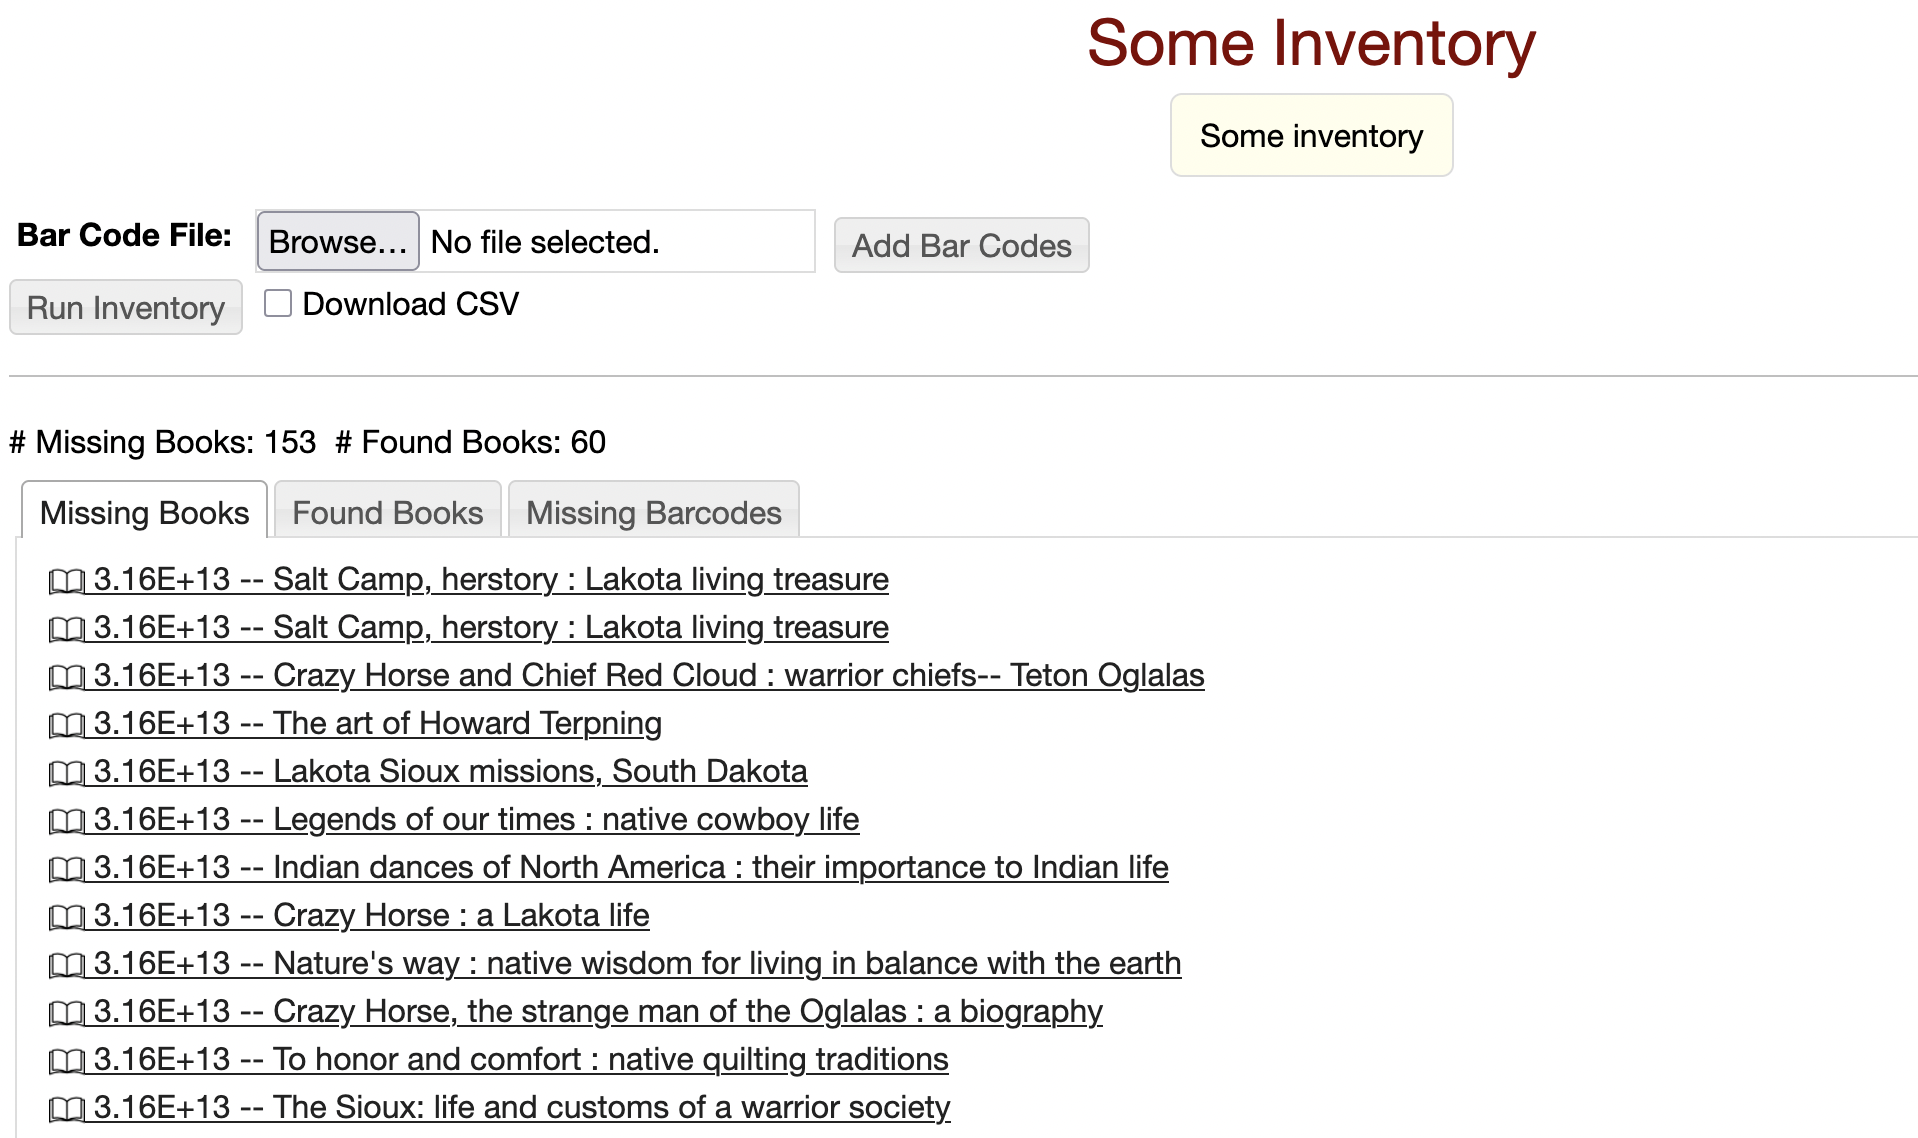Image resolution: width=1918 pixels, height=1138 pixels.
Task: Click the Add Bar Codes button
Action: click(x=961, y=245)
